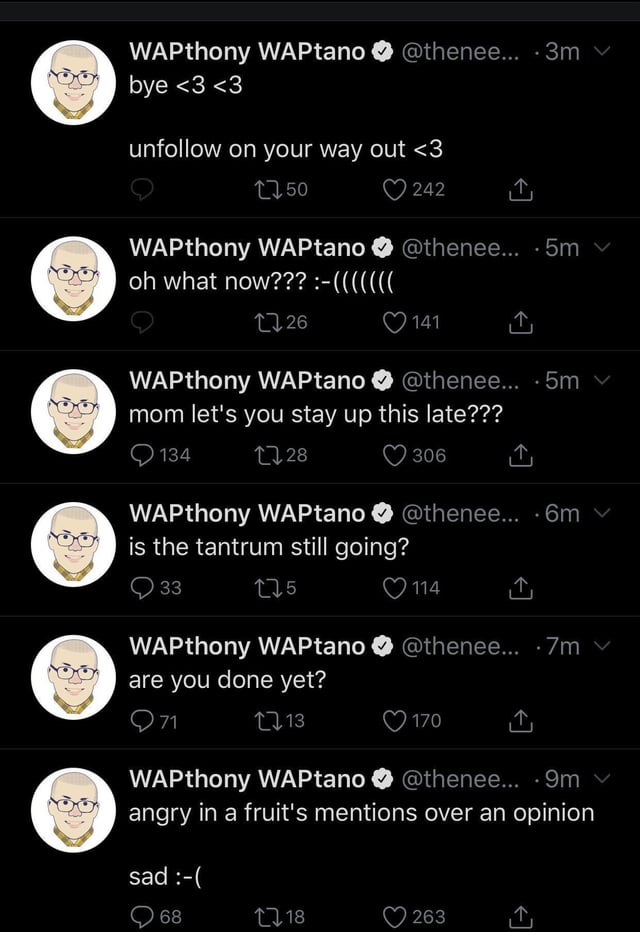This screenshot has width=640, height=932.
Task: Open options chevron on the 7m tweet
Action: click(603, 646)
